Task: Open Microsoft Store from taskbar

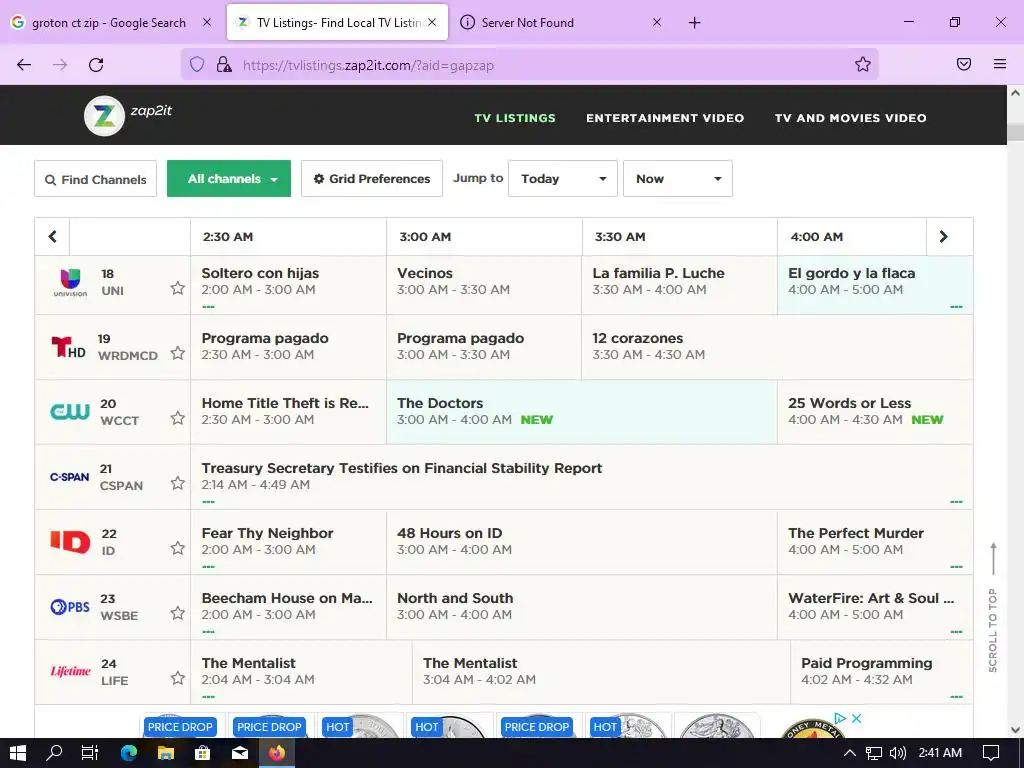Action: (x=202, y=753)
